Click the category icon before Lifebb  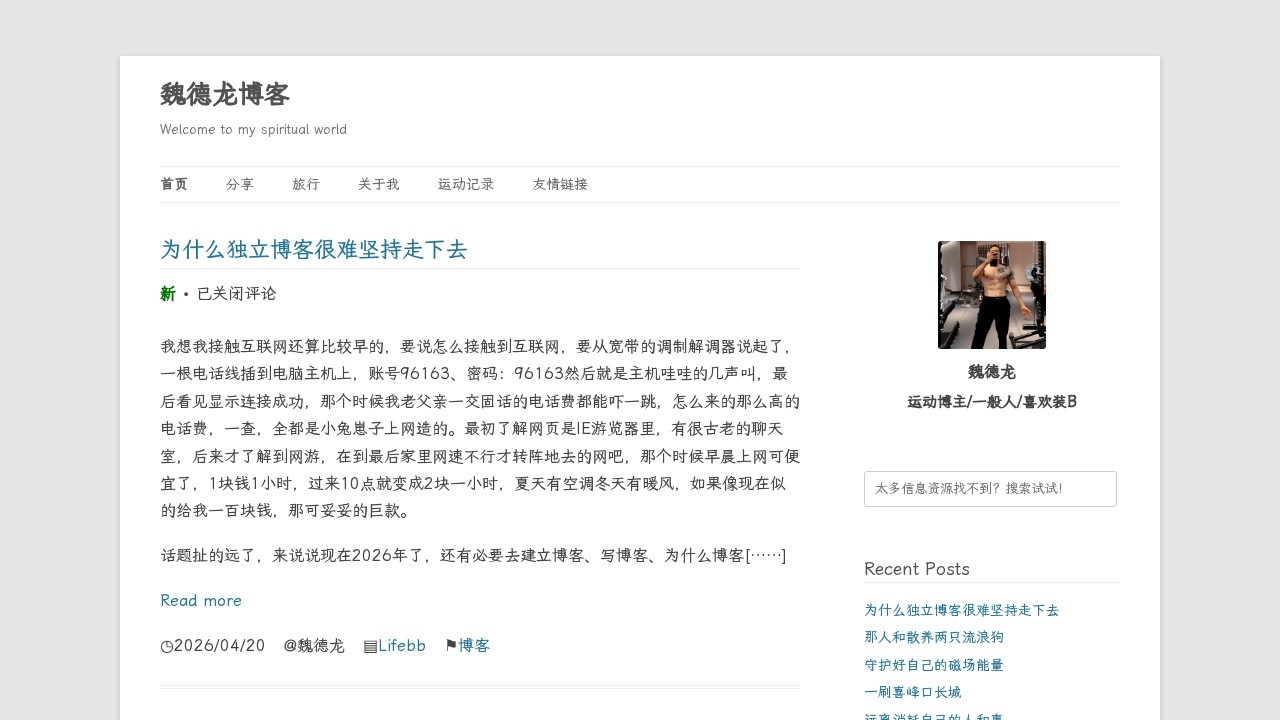pos(368,646)
